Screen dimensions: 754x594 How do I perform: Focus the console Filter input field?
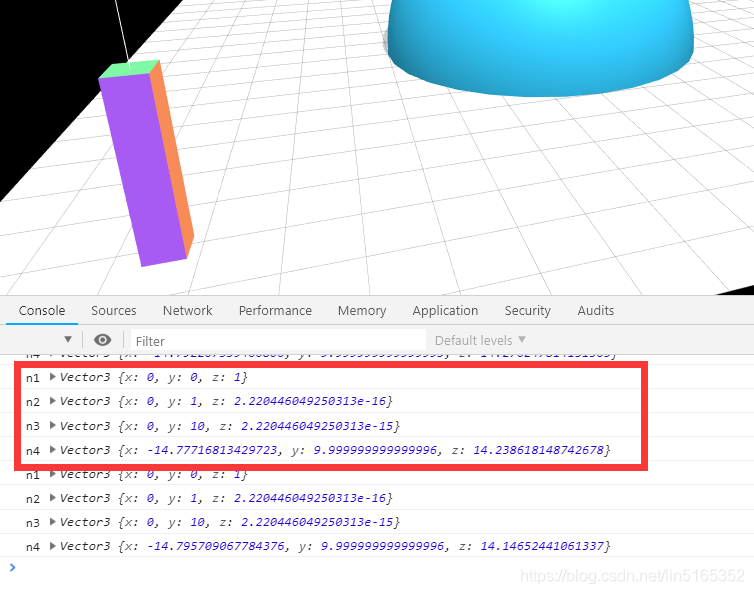coord(279,341)
